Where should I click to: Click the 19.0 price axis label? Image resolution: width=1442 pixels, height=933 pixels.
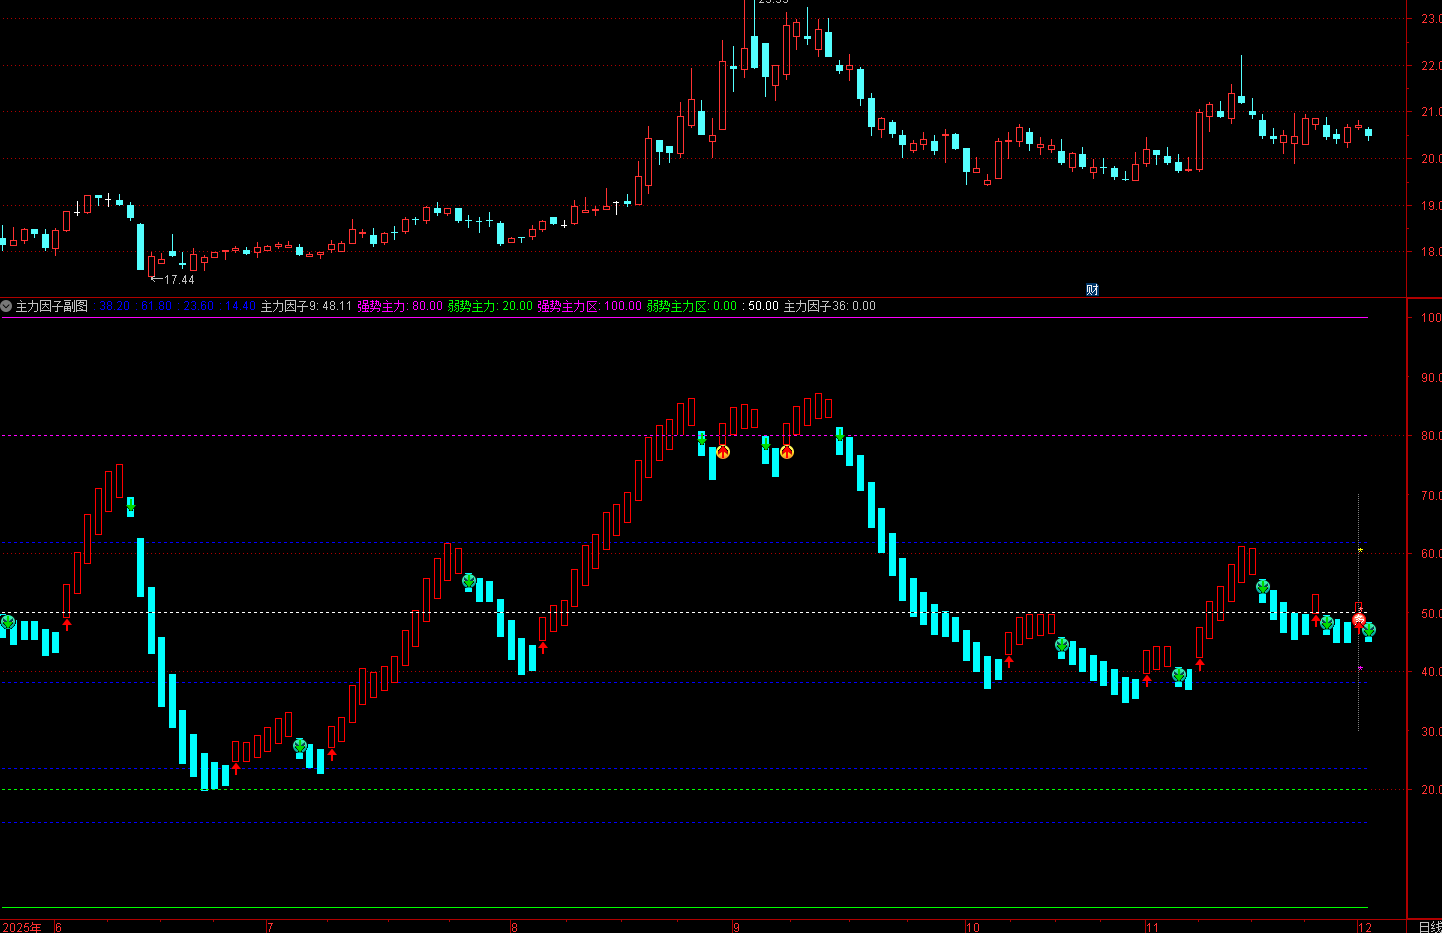[1431, 206]
